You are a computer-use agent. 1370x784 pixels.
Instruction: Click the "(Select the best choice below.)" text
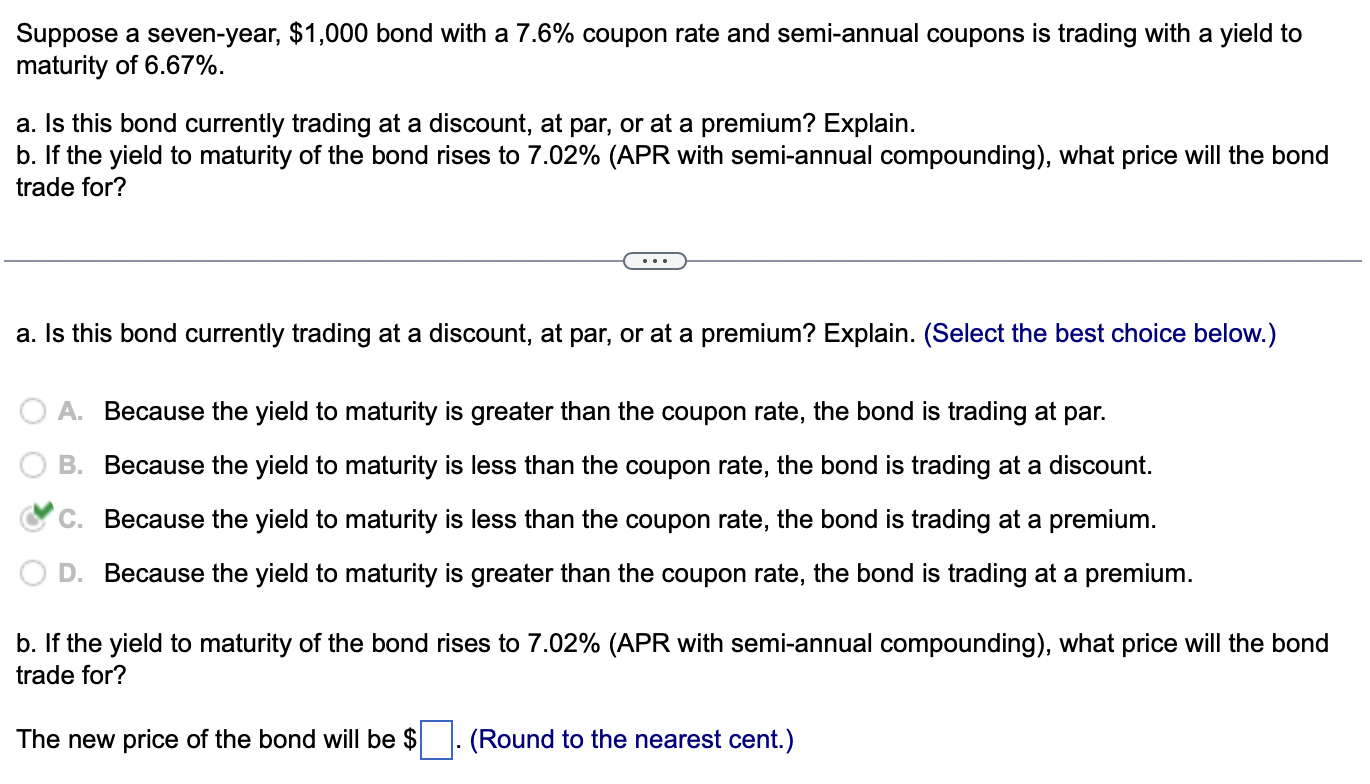pos(1101,333)
